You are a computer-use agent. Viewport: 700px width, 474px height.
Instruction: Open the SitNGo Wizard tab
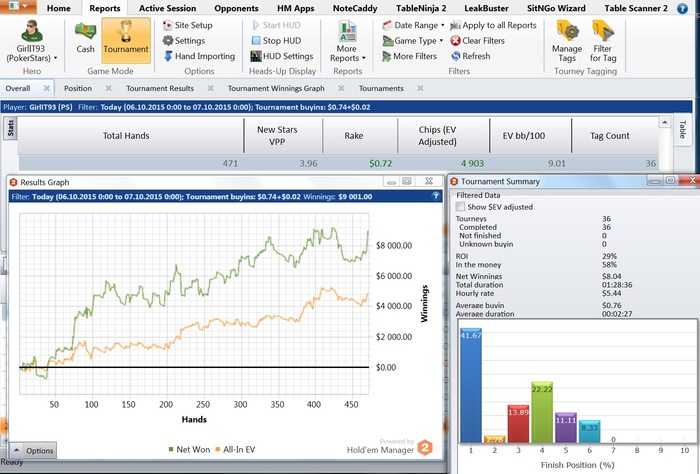click(556, 8)
